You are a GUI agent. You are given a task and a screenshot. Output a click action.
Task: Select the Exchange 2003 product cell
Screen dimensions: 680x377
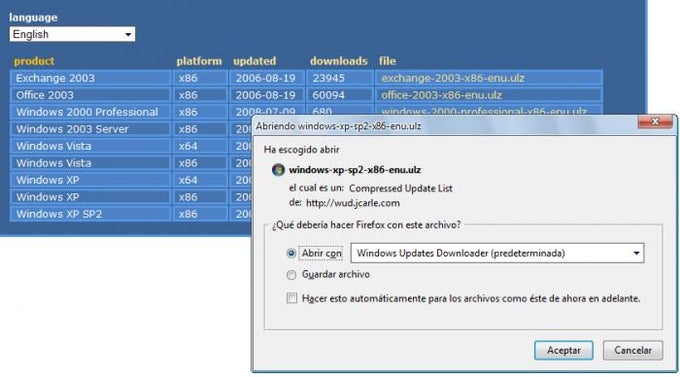pos(90,78)
